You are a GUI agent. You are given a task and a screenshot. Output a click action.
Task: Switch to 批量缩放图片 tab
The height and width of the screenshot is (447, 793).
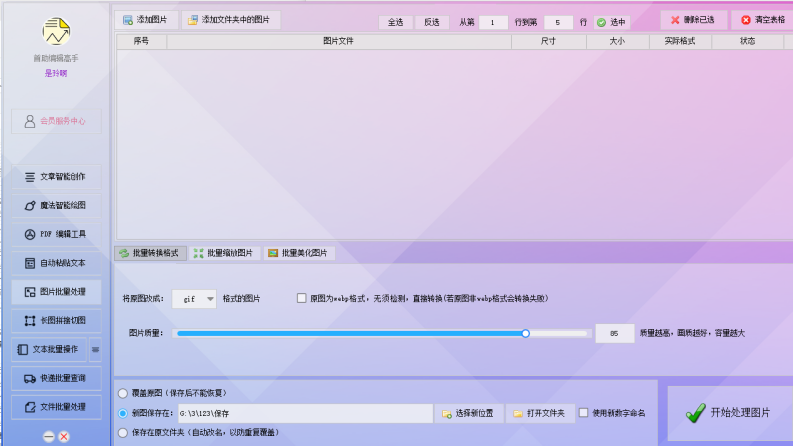pos(225,253)
